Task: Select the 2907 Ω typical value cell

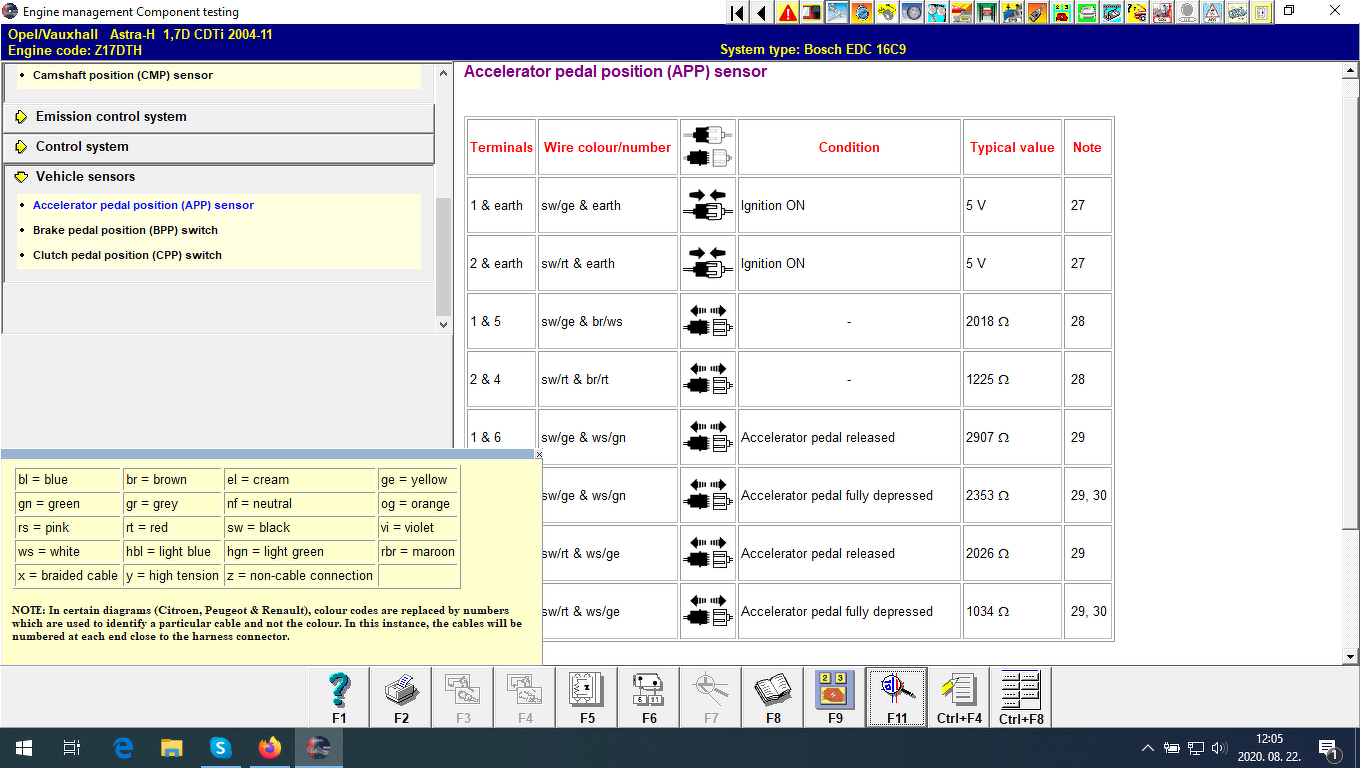Action: pos(1012,437)
